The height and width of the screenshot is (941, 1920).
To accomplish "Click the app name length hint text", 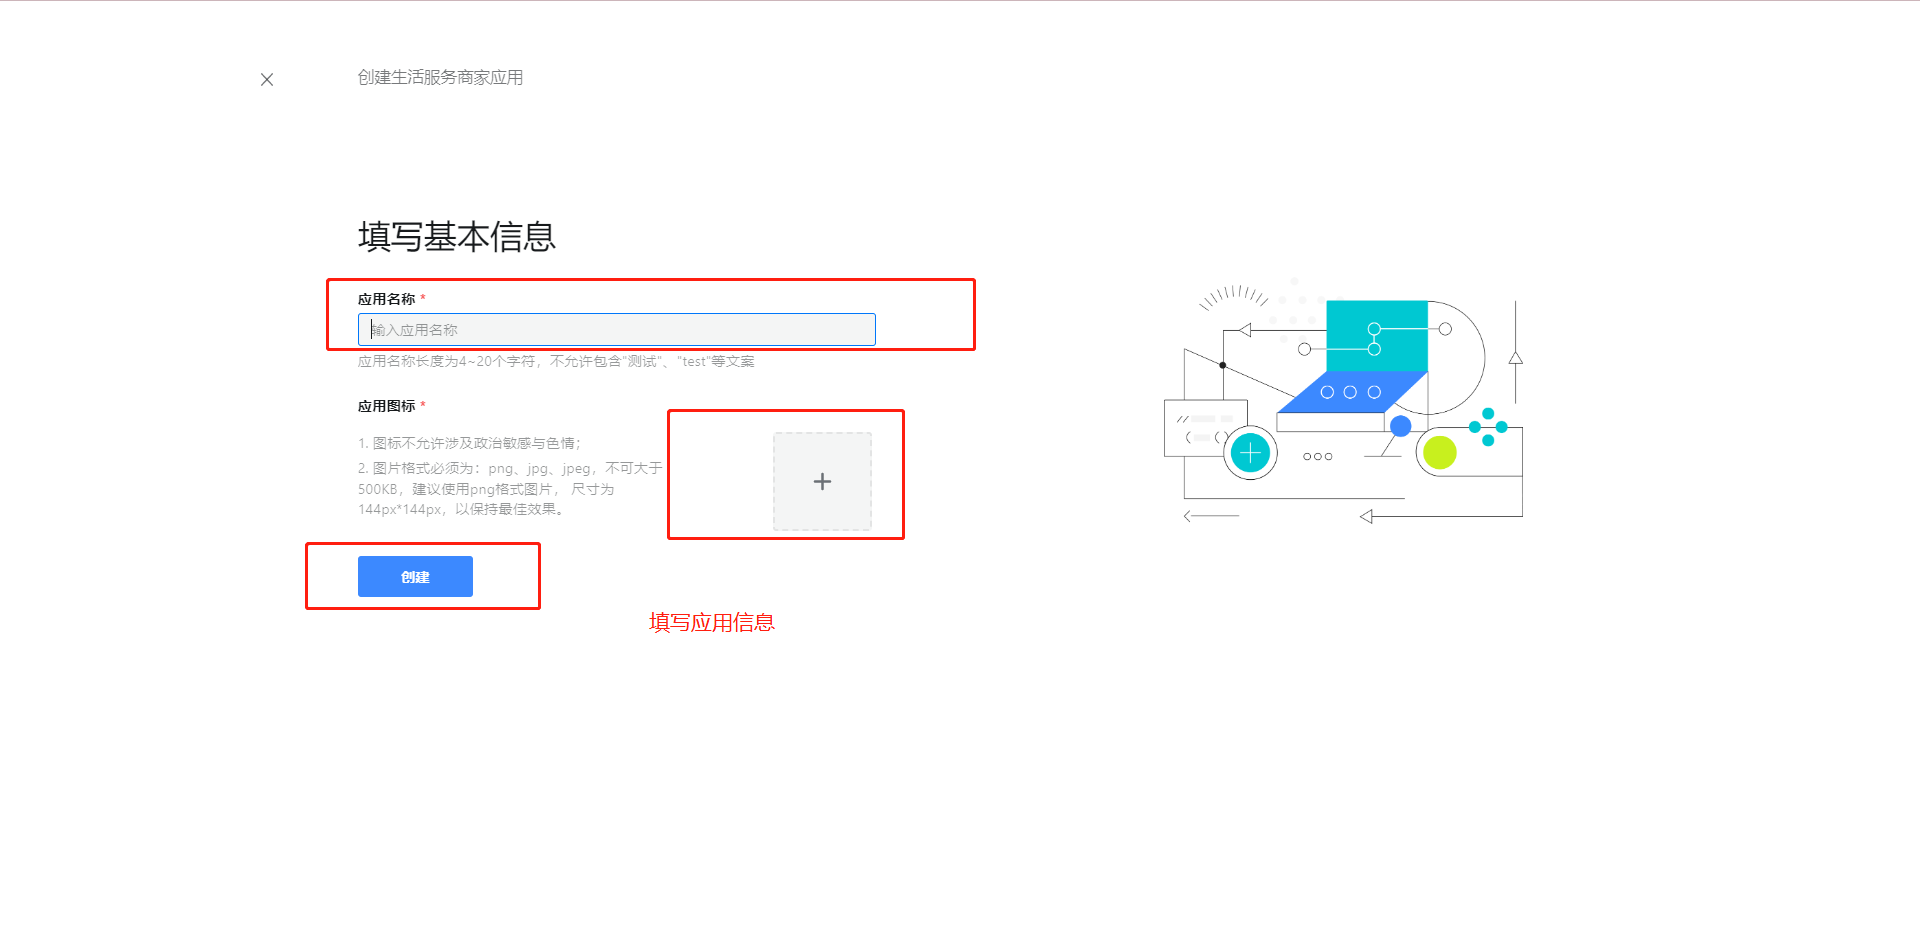I will point(556,362).
